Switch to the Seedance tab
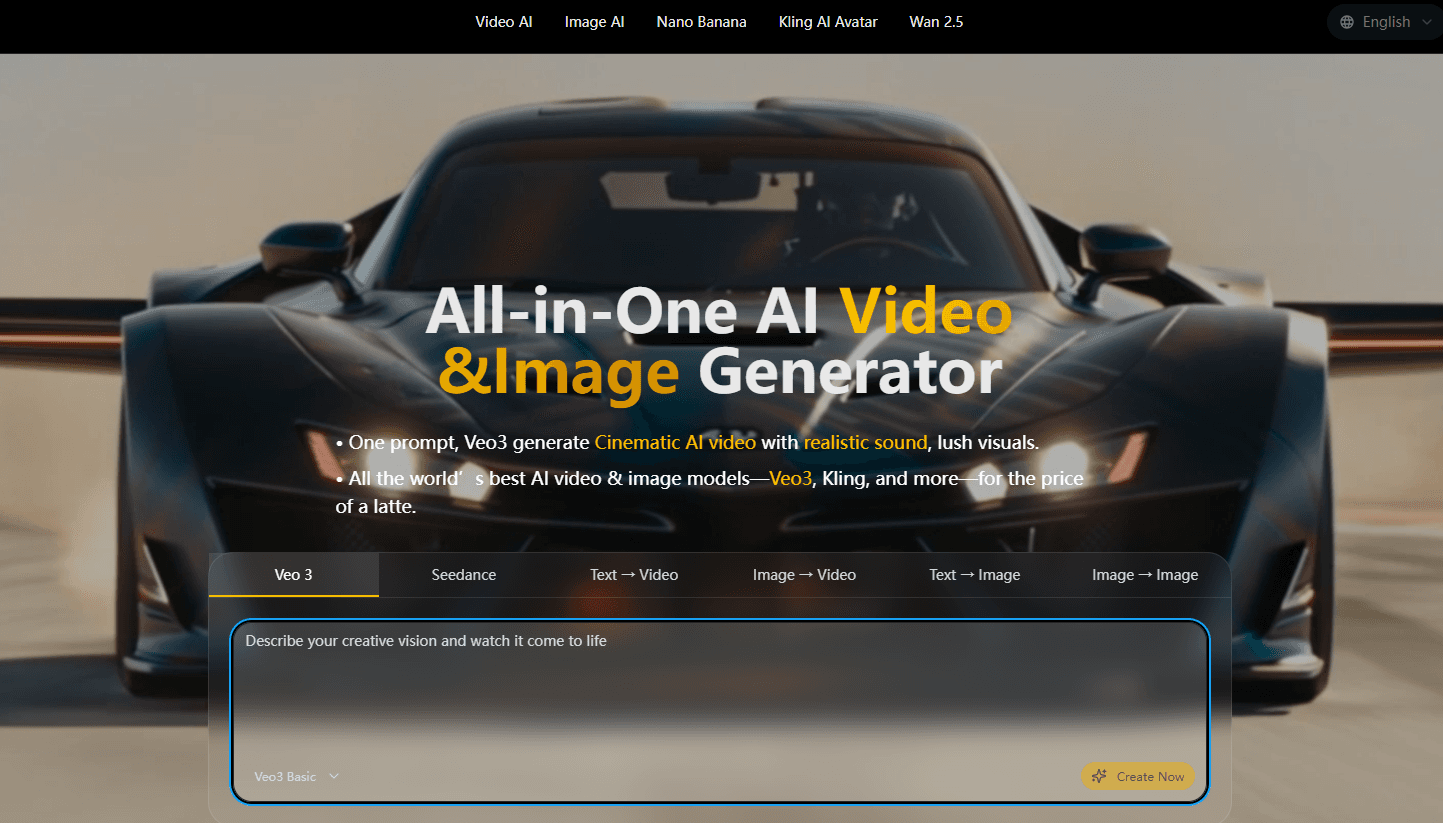 463,575
